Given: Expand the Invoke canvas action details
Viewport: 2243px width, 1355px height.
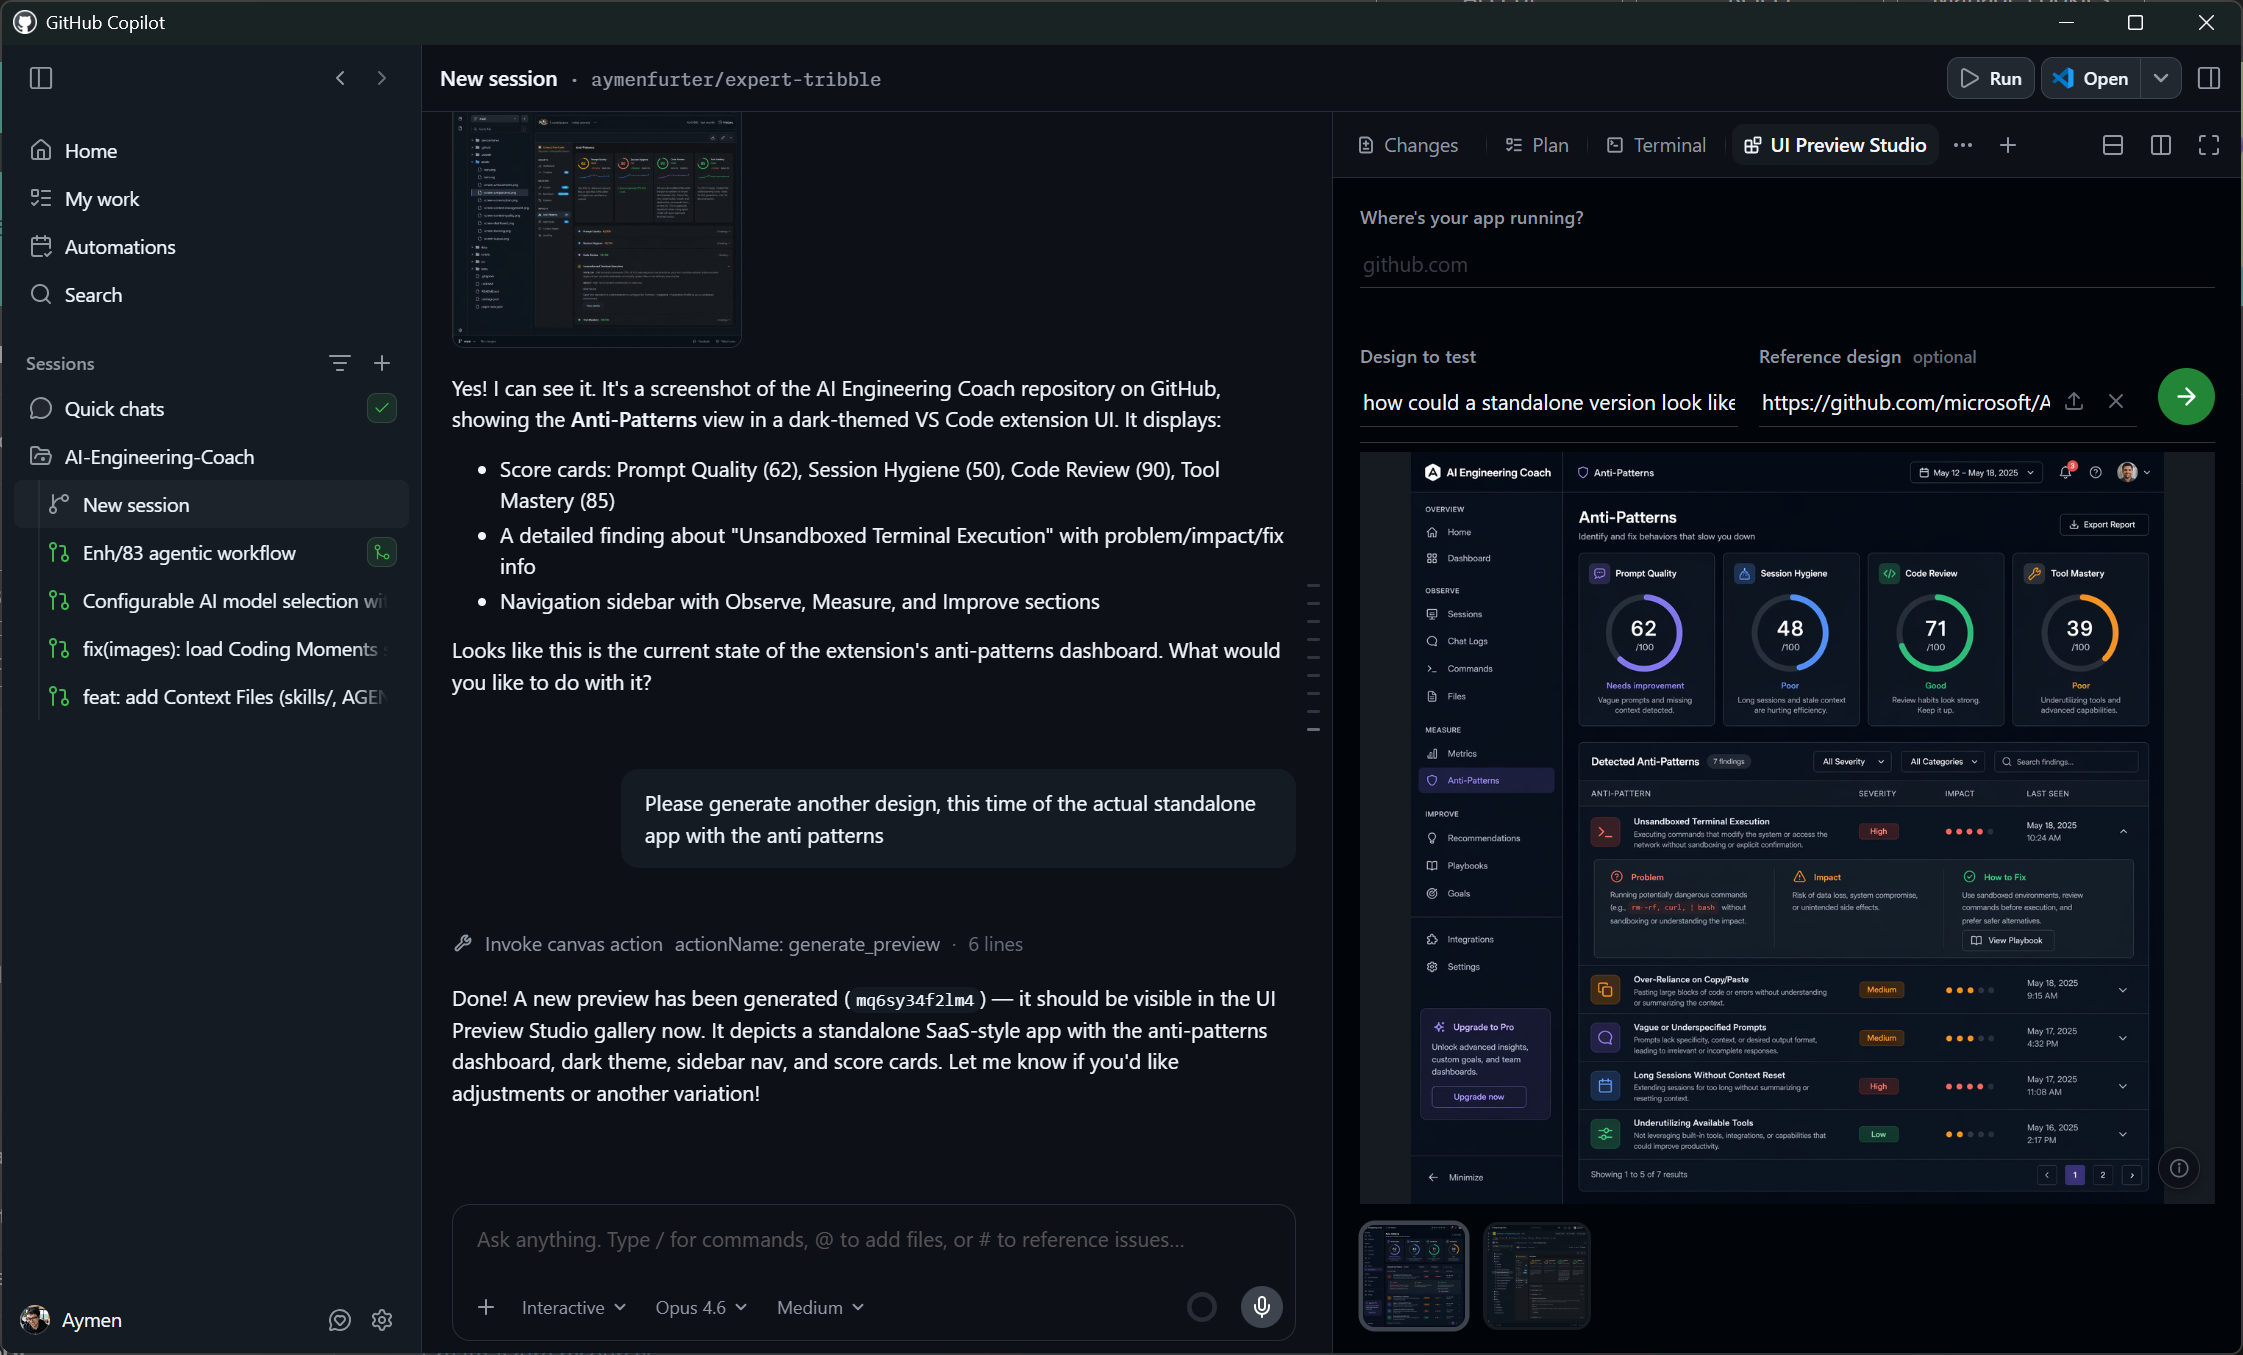Looking at the screenshot, I should [737, 944].
